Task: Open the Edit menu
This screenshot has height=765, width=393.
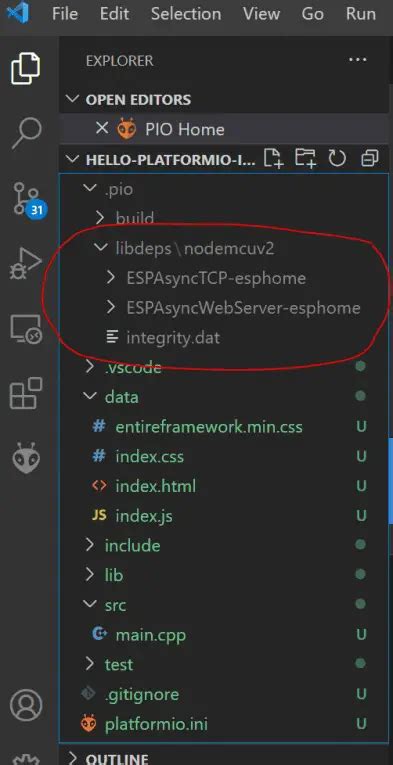Action: pyautogui.click(x=114, y=14)
